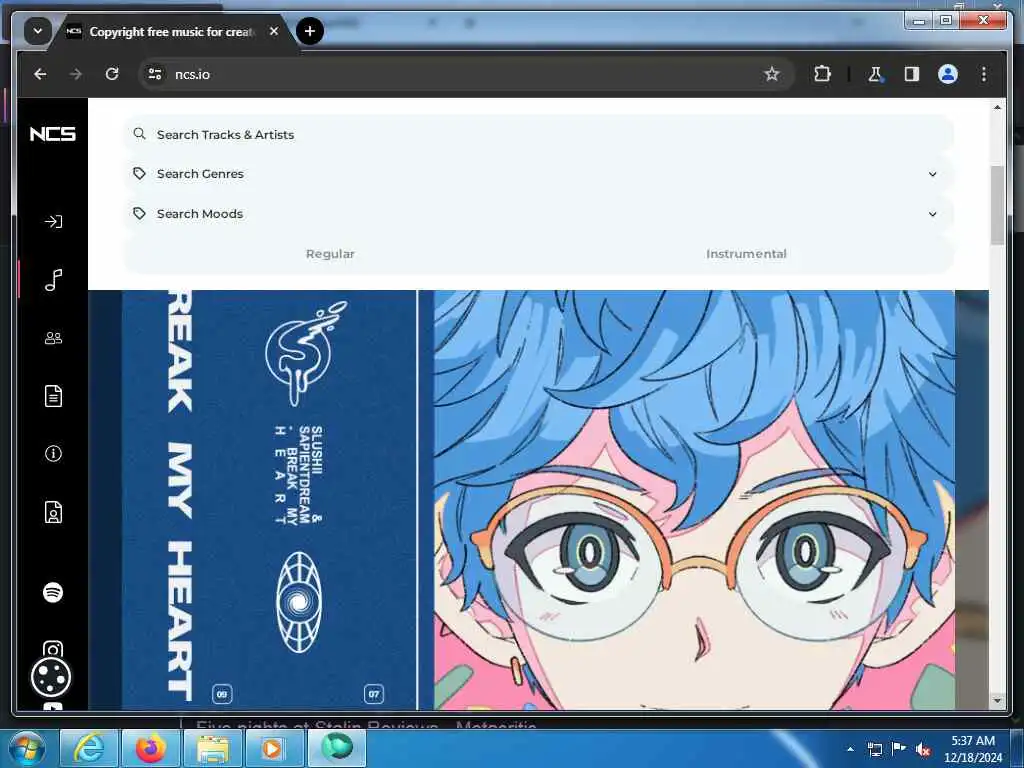The height and width of the screenshot is (768, 1024).
Task: Click the page vertical scrollbar thumb
Action: (x=997, y=205)
